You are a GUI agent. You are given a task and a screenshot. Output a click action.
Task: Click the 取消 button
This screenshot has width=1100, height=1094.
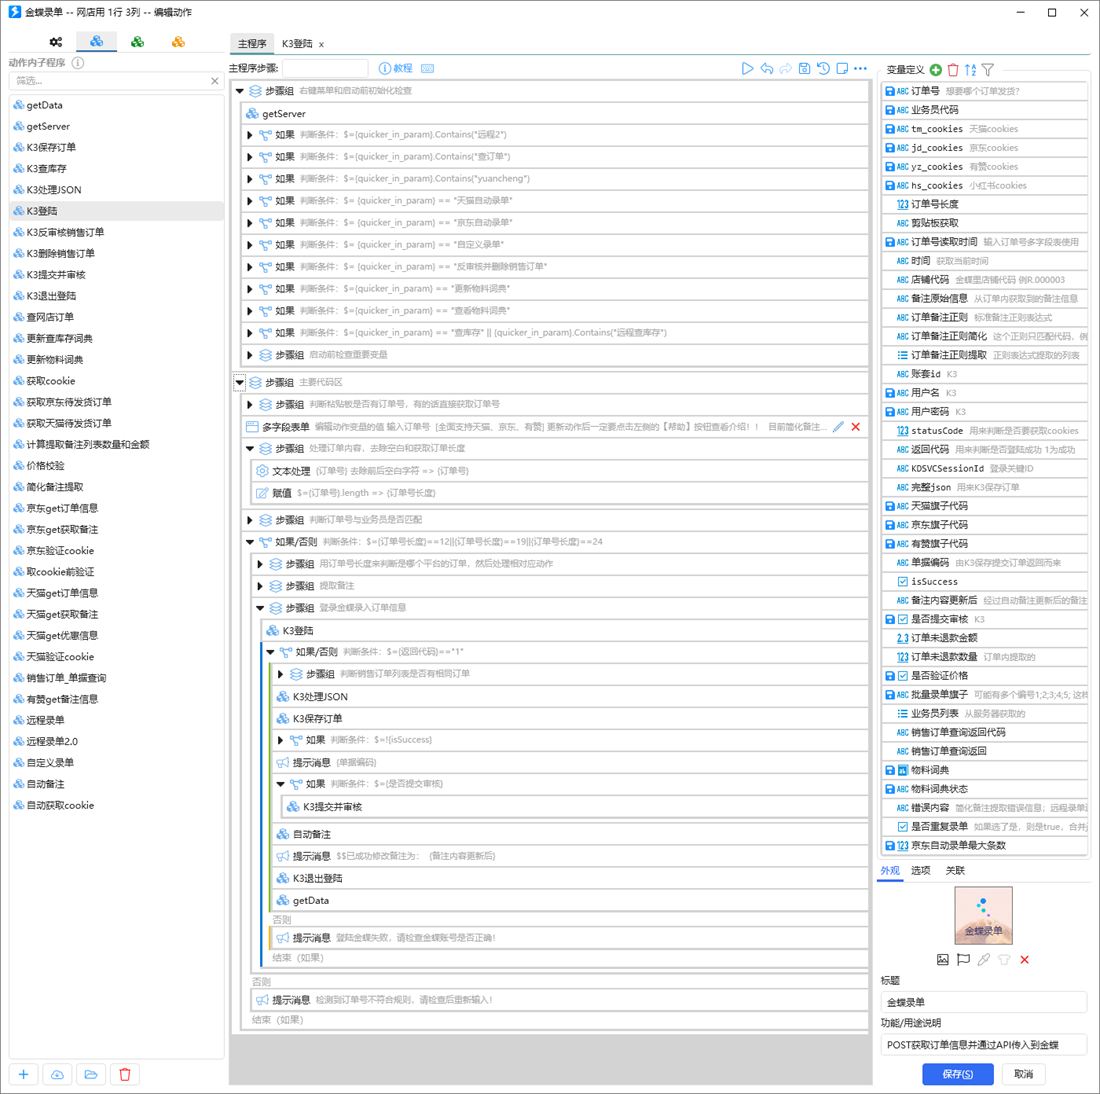click(1023, 1074)
